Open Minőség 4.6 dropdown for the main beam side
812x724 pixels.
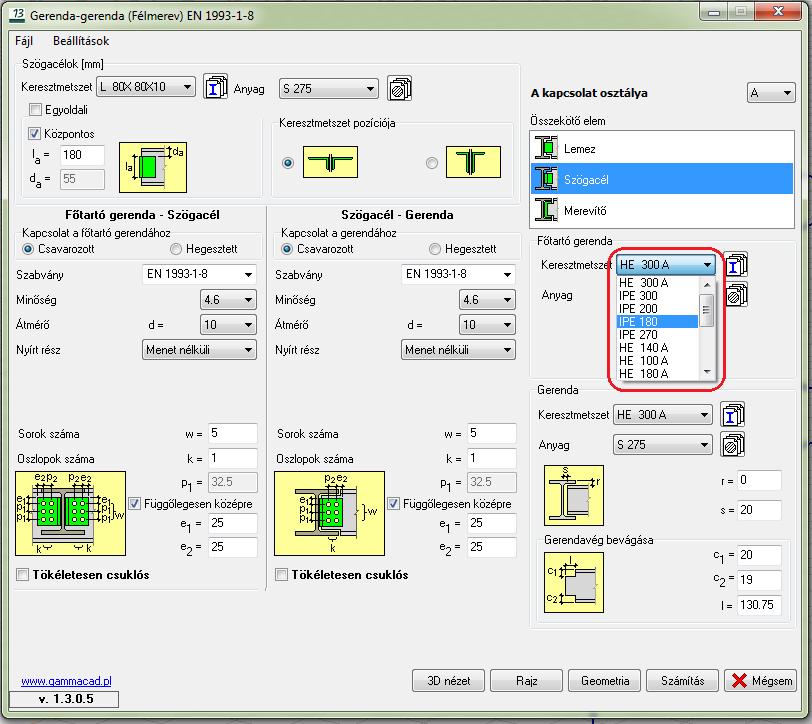coord(228,300)
